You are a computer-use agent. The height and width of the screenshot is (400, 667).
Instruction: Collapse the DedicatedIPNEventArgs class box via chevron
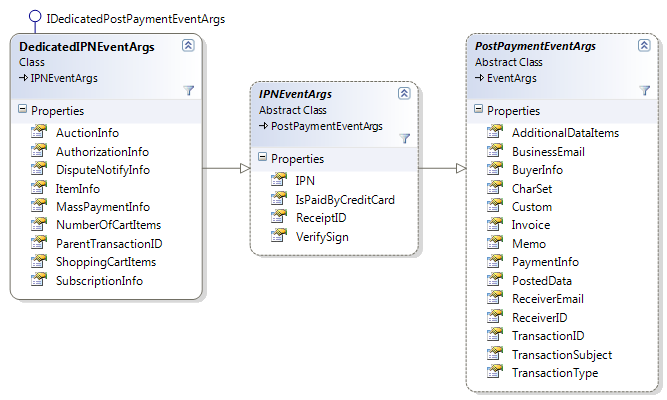point(188,45)
